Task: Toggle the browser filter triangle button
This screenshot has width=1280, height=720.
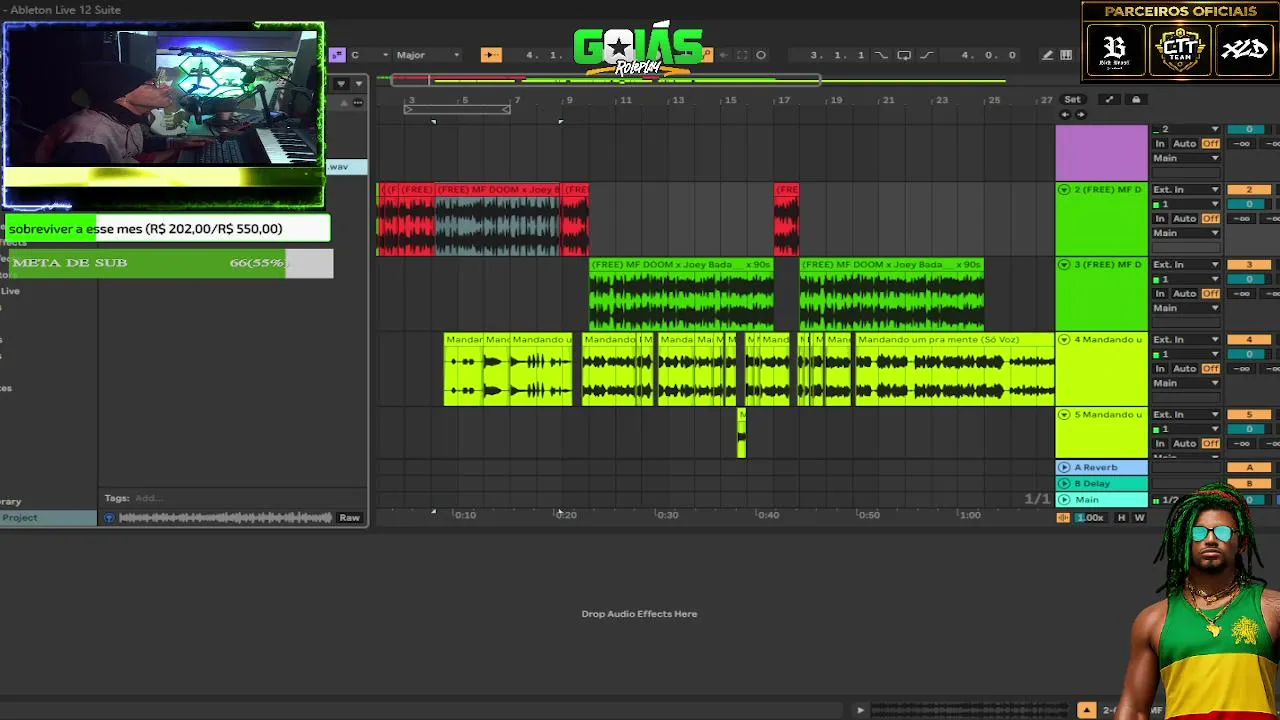Action: coord(341,84)
